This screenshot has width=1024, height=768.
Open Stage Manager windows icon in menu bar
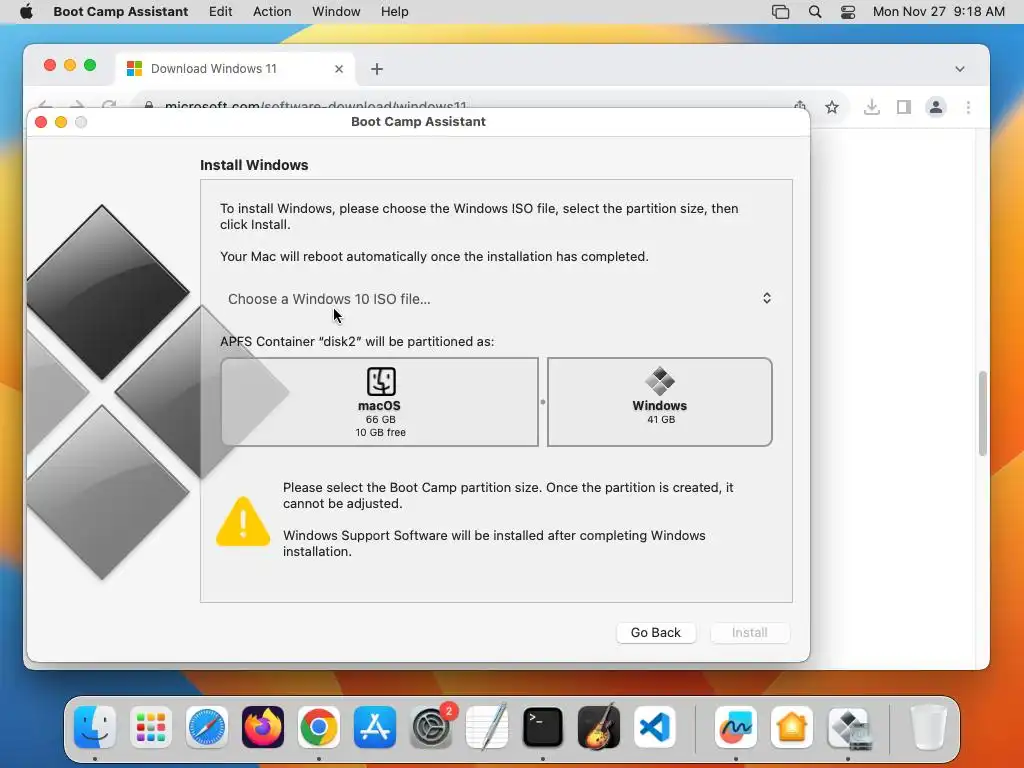click(780, 12)
